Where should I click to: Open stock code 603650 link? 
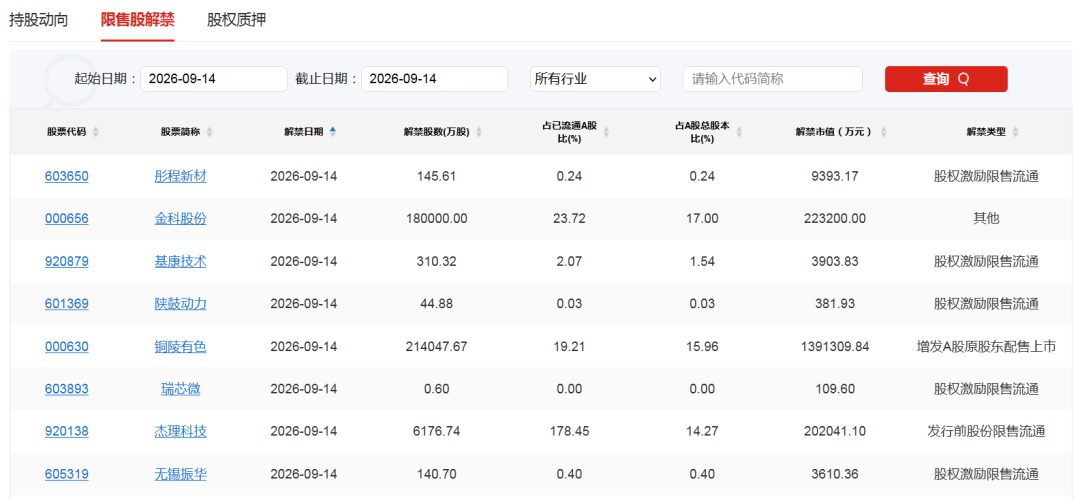(67, 176)
